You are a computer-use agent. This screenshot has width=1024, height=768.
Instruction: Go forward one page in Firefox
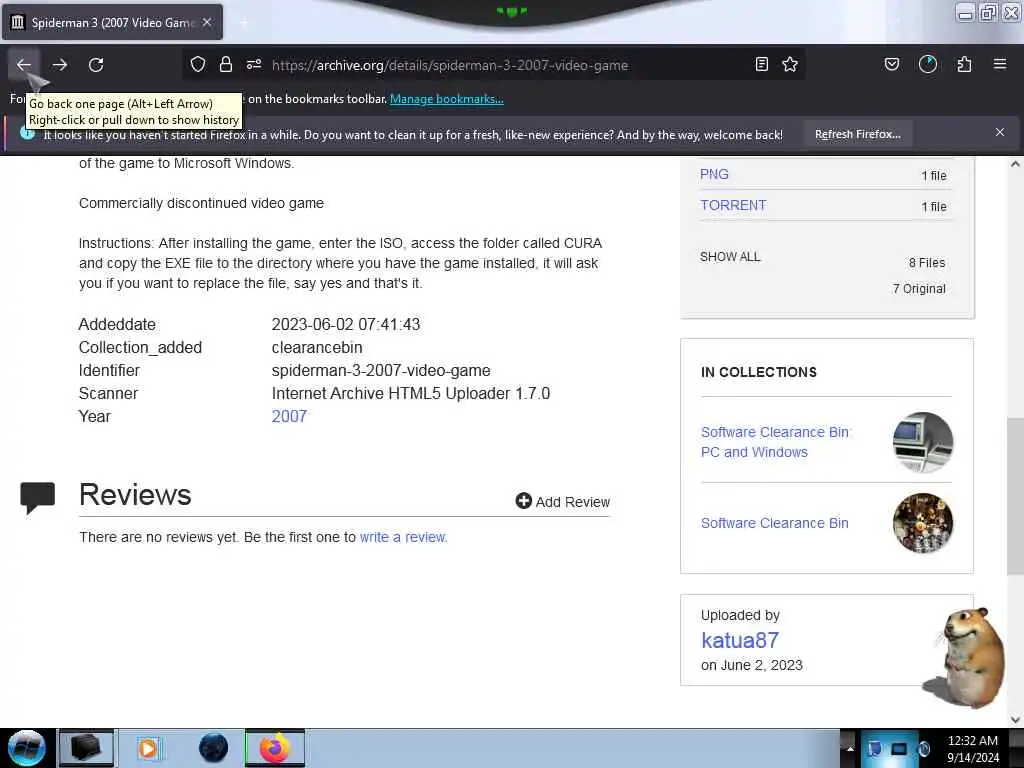tap(60, 65)
